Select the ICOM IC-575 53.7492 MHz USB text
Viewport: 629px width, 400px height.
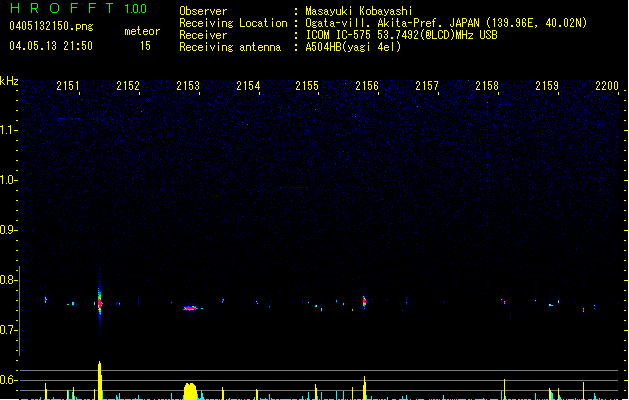pyautogui.click(x=401, y=35)
